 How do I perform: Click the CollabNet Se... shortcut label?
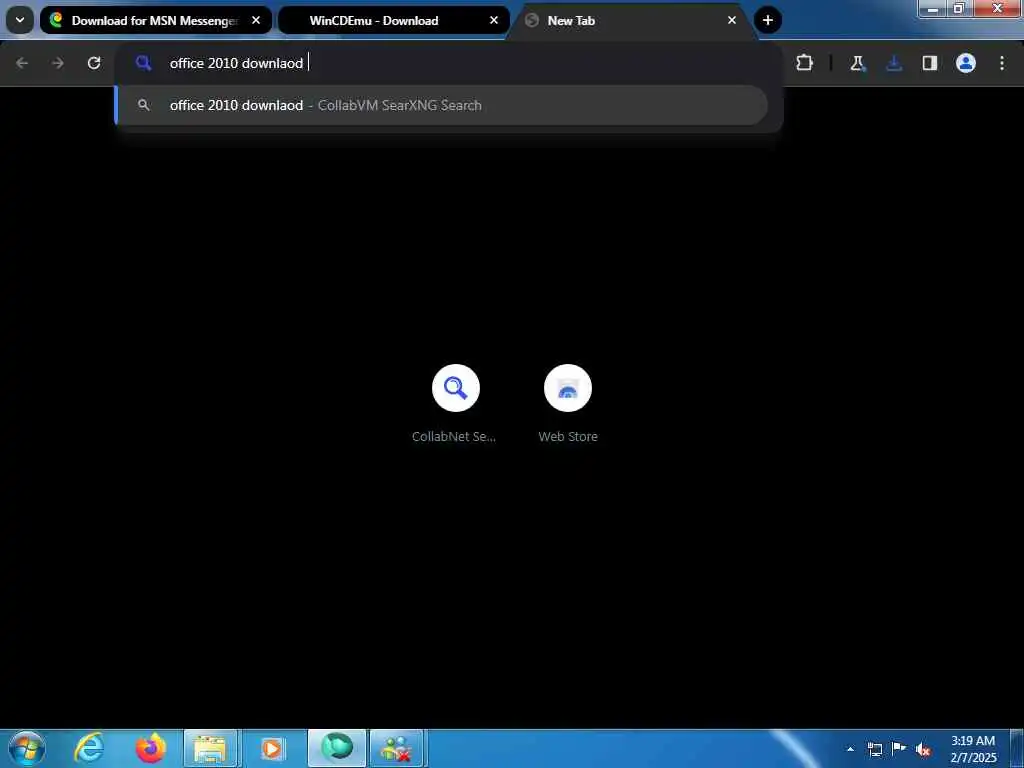point(454,436)
